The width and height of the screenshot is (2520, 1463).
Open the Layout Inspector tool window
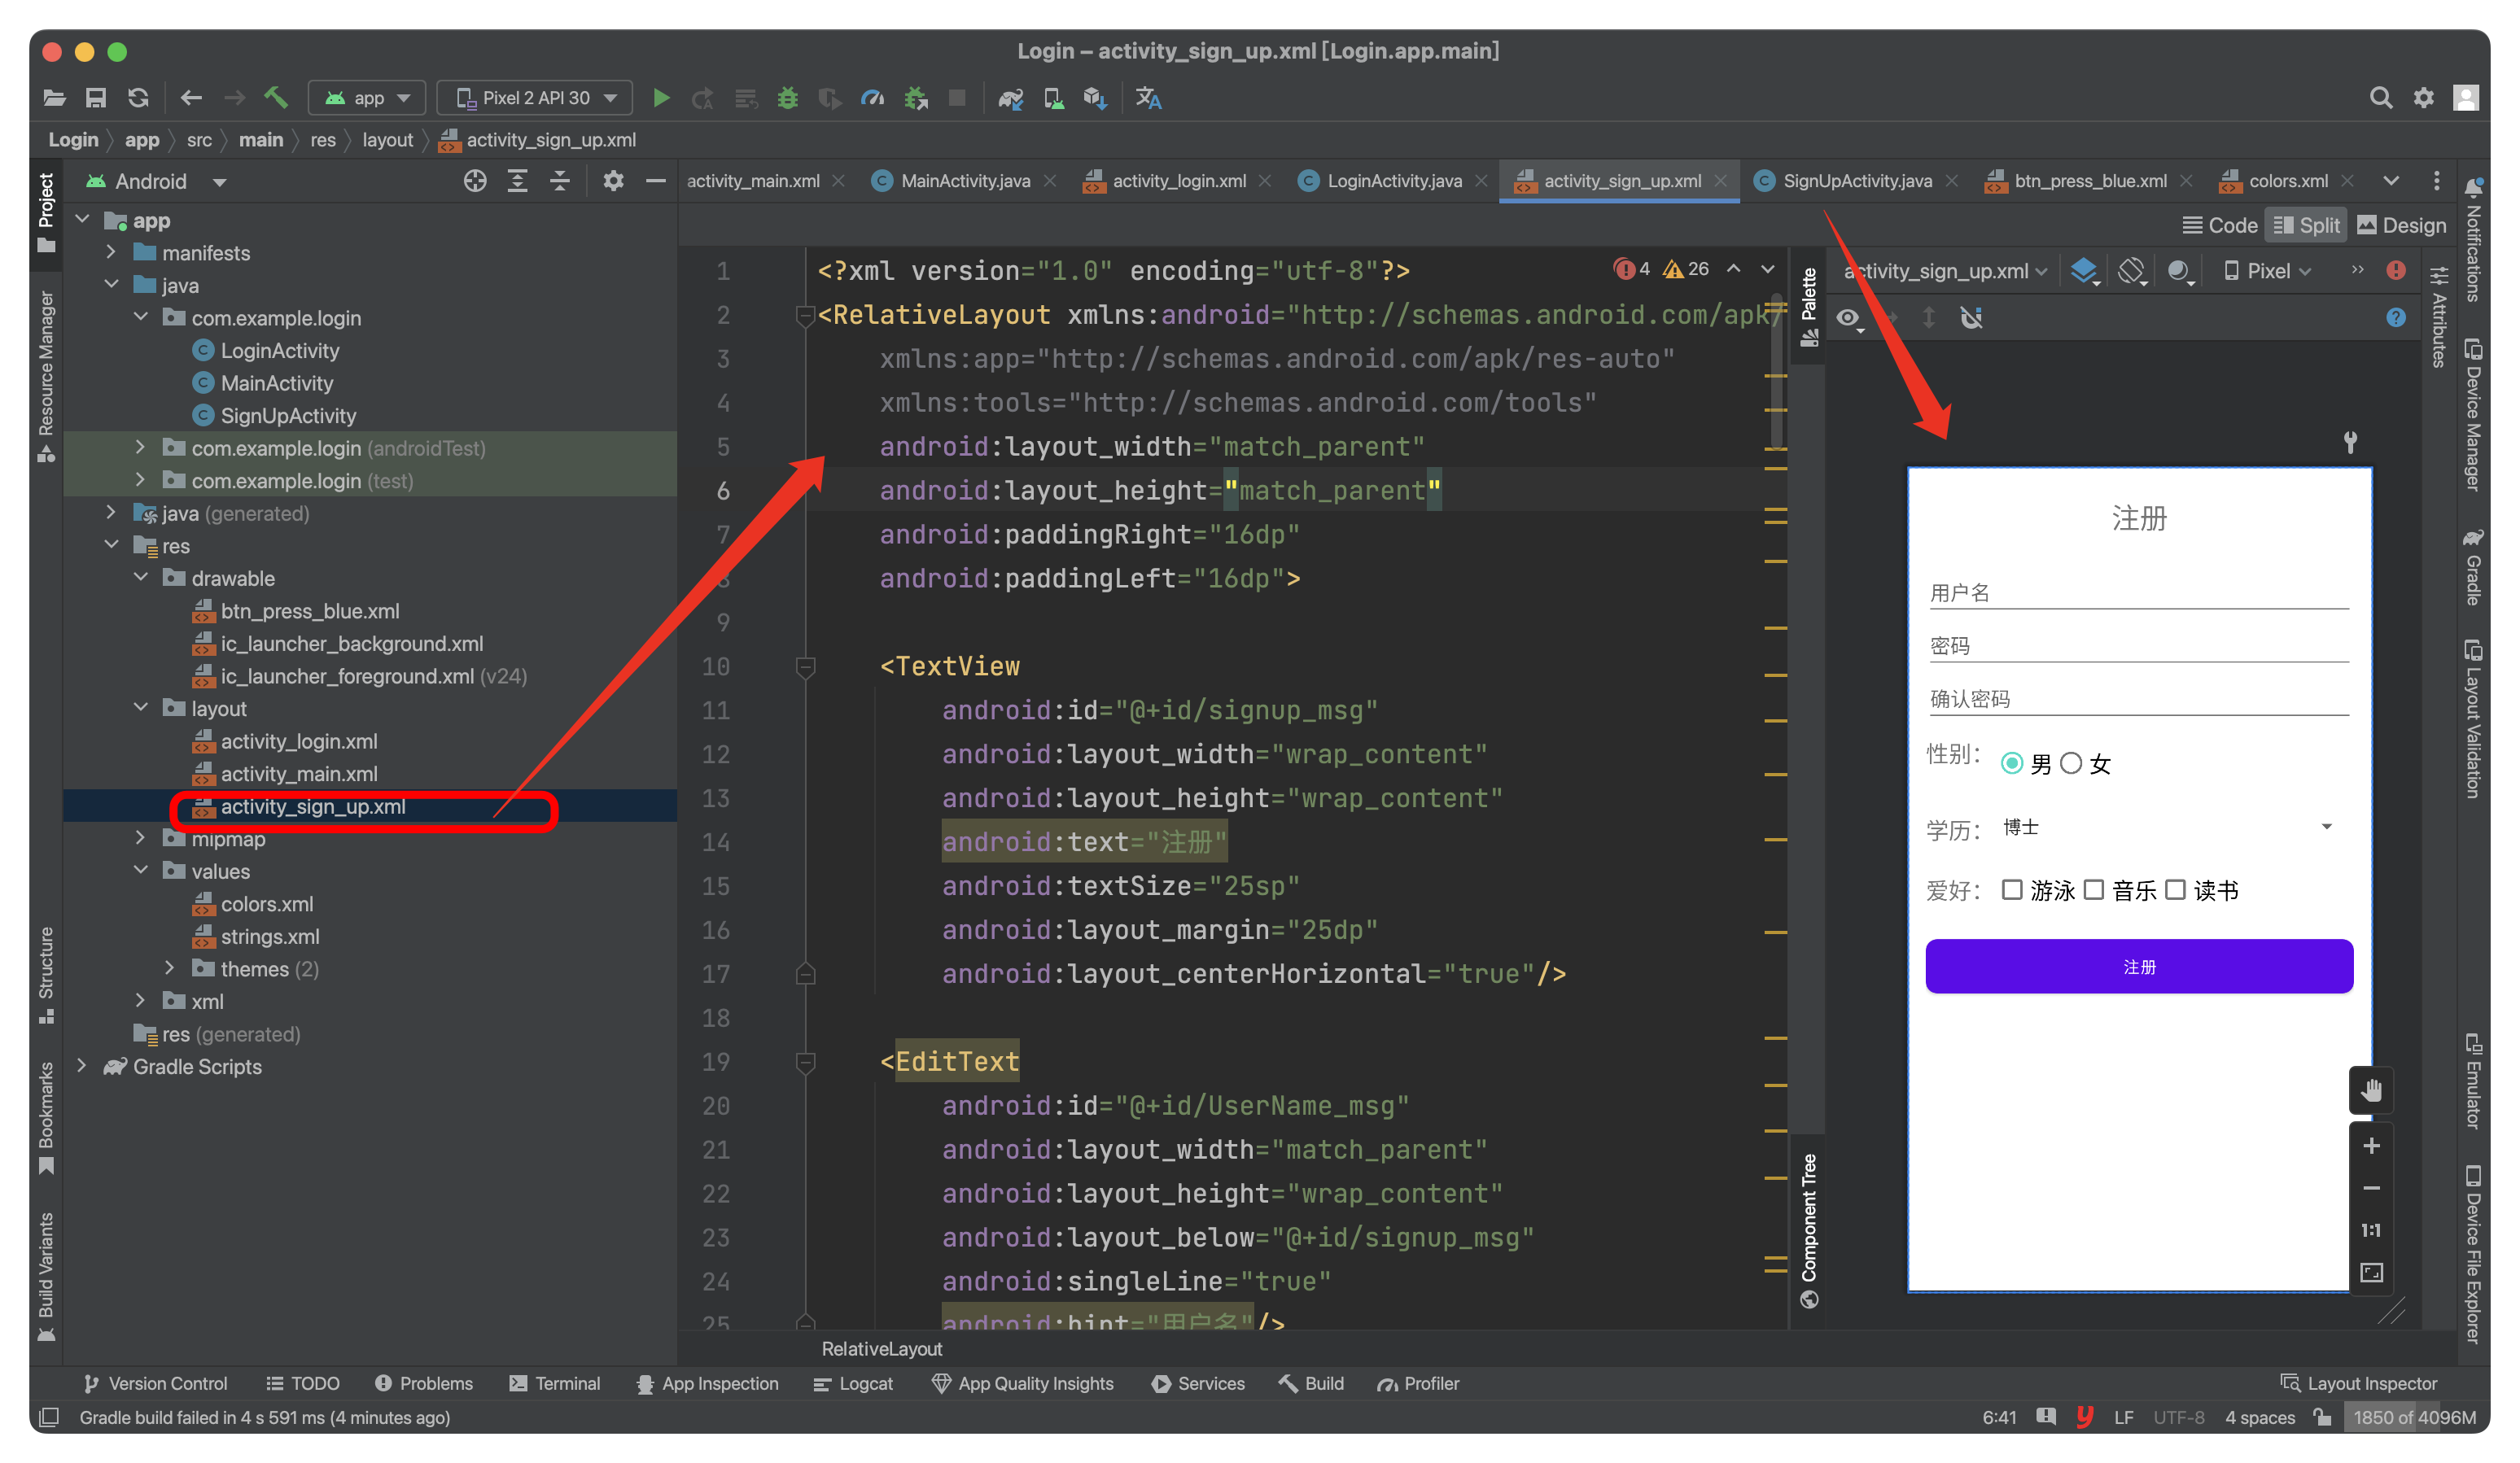point(2359,1383)
